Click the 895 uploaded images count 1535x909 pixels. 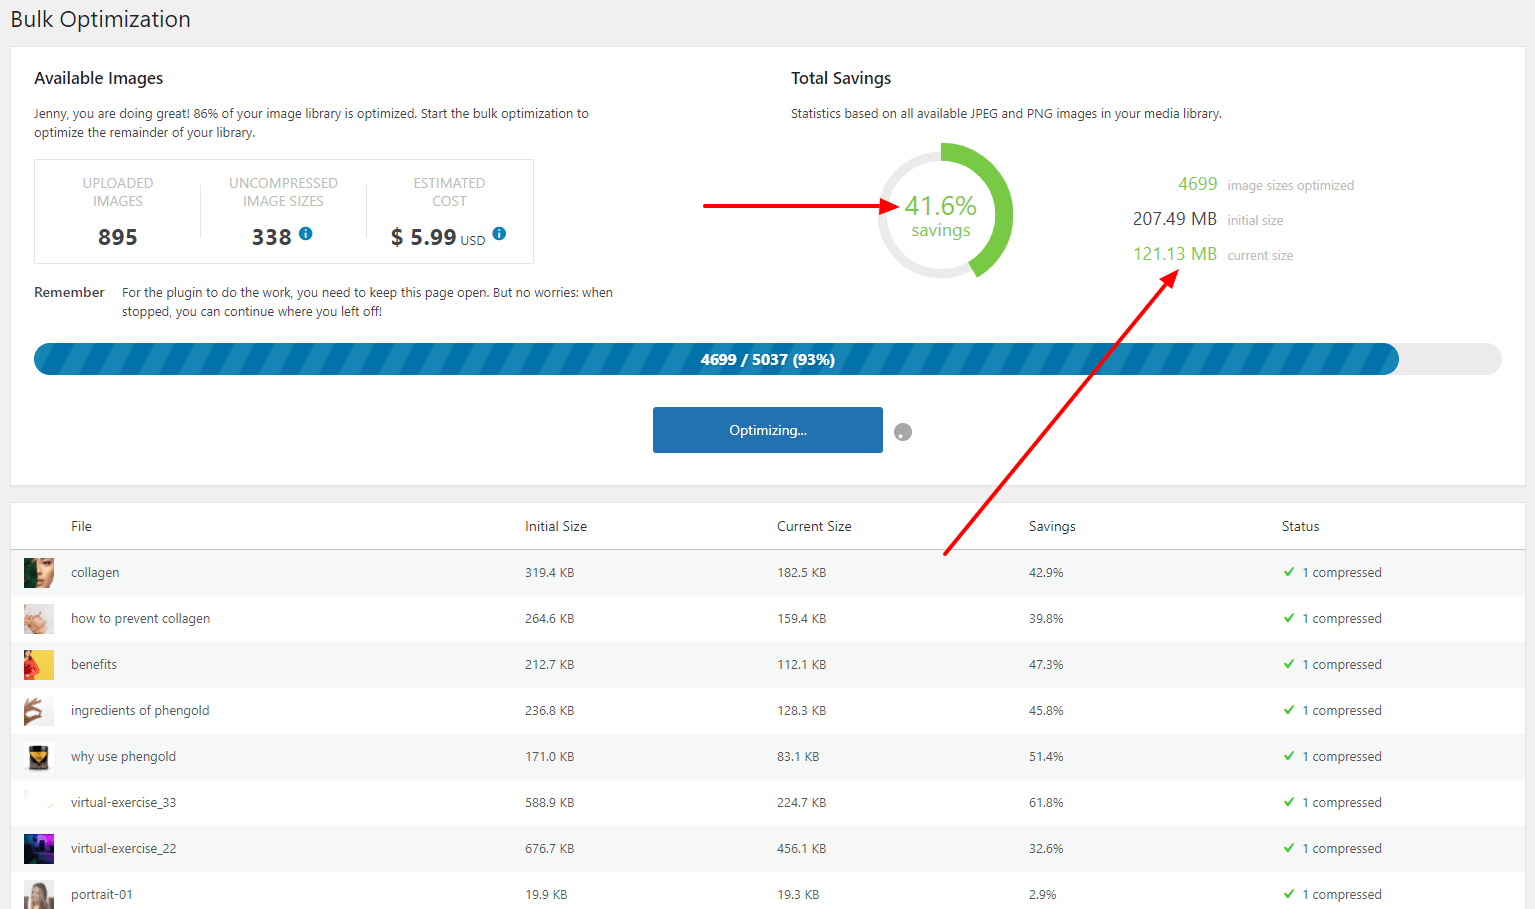point(118,237)
